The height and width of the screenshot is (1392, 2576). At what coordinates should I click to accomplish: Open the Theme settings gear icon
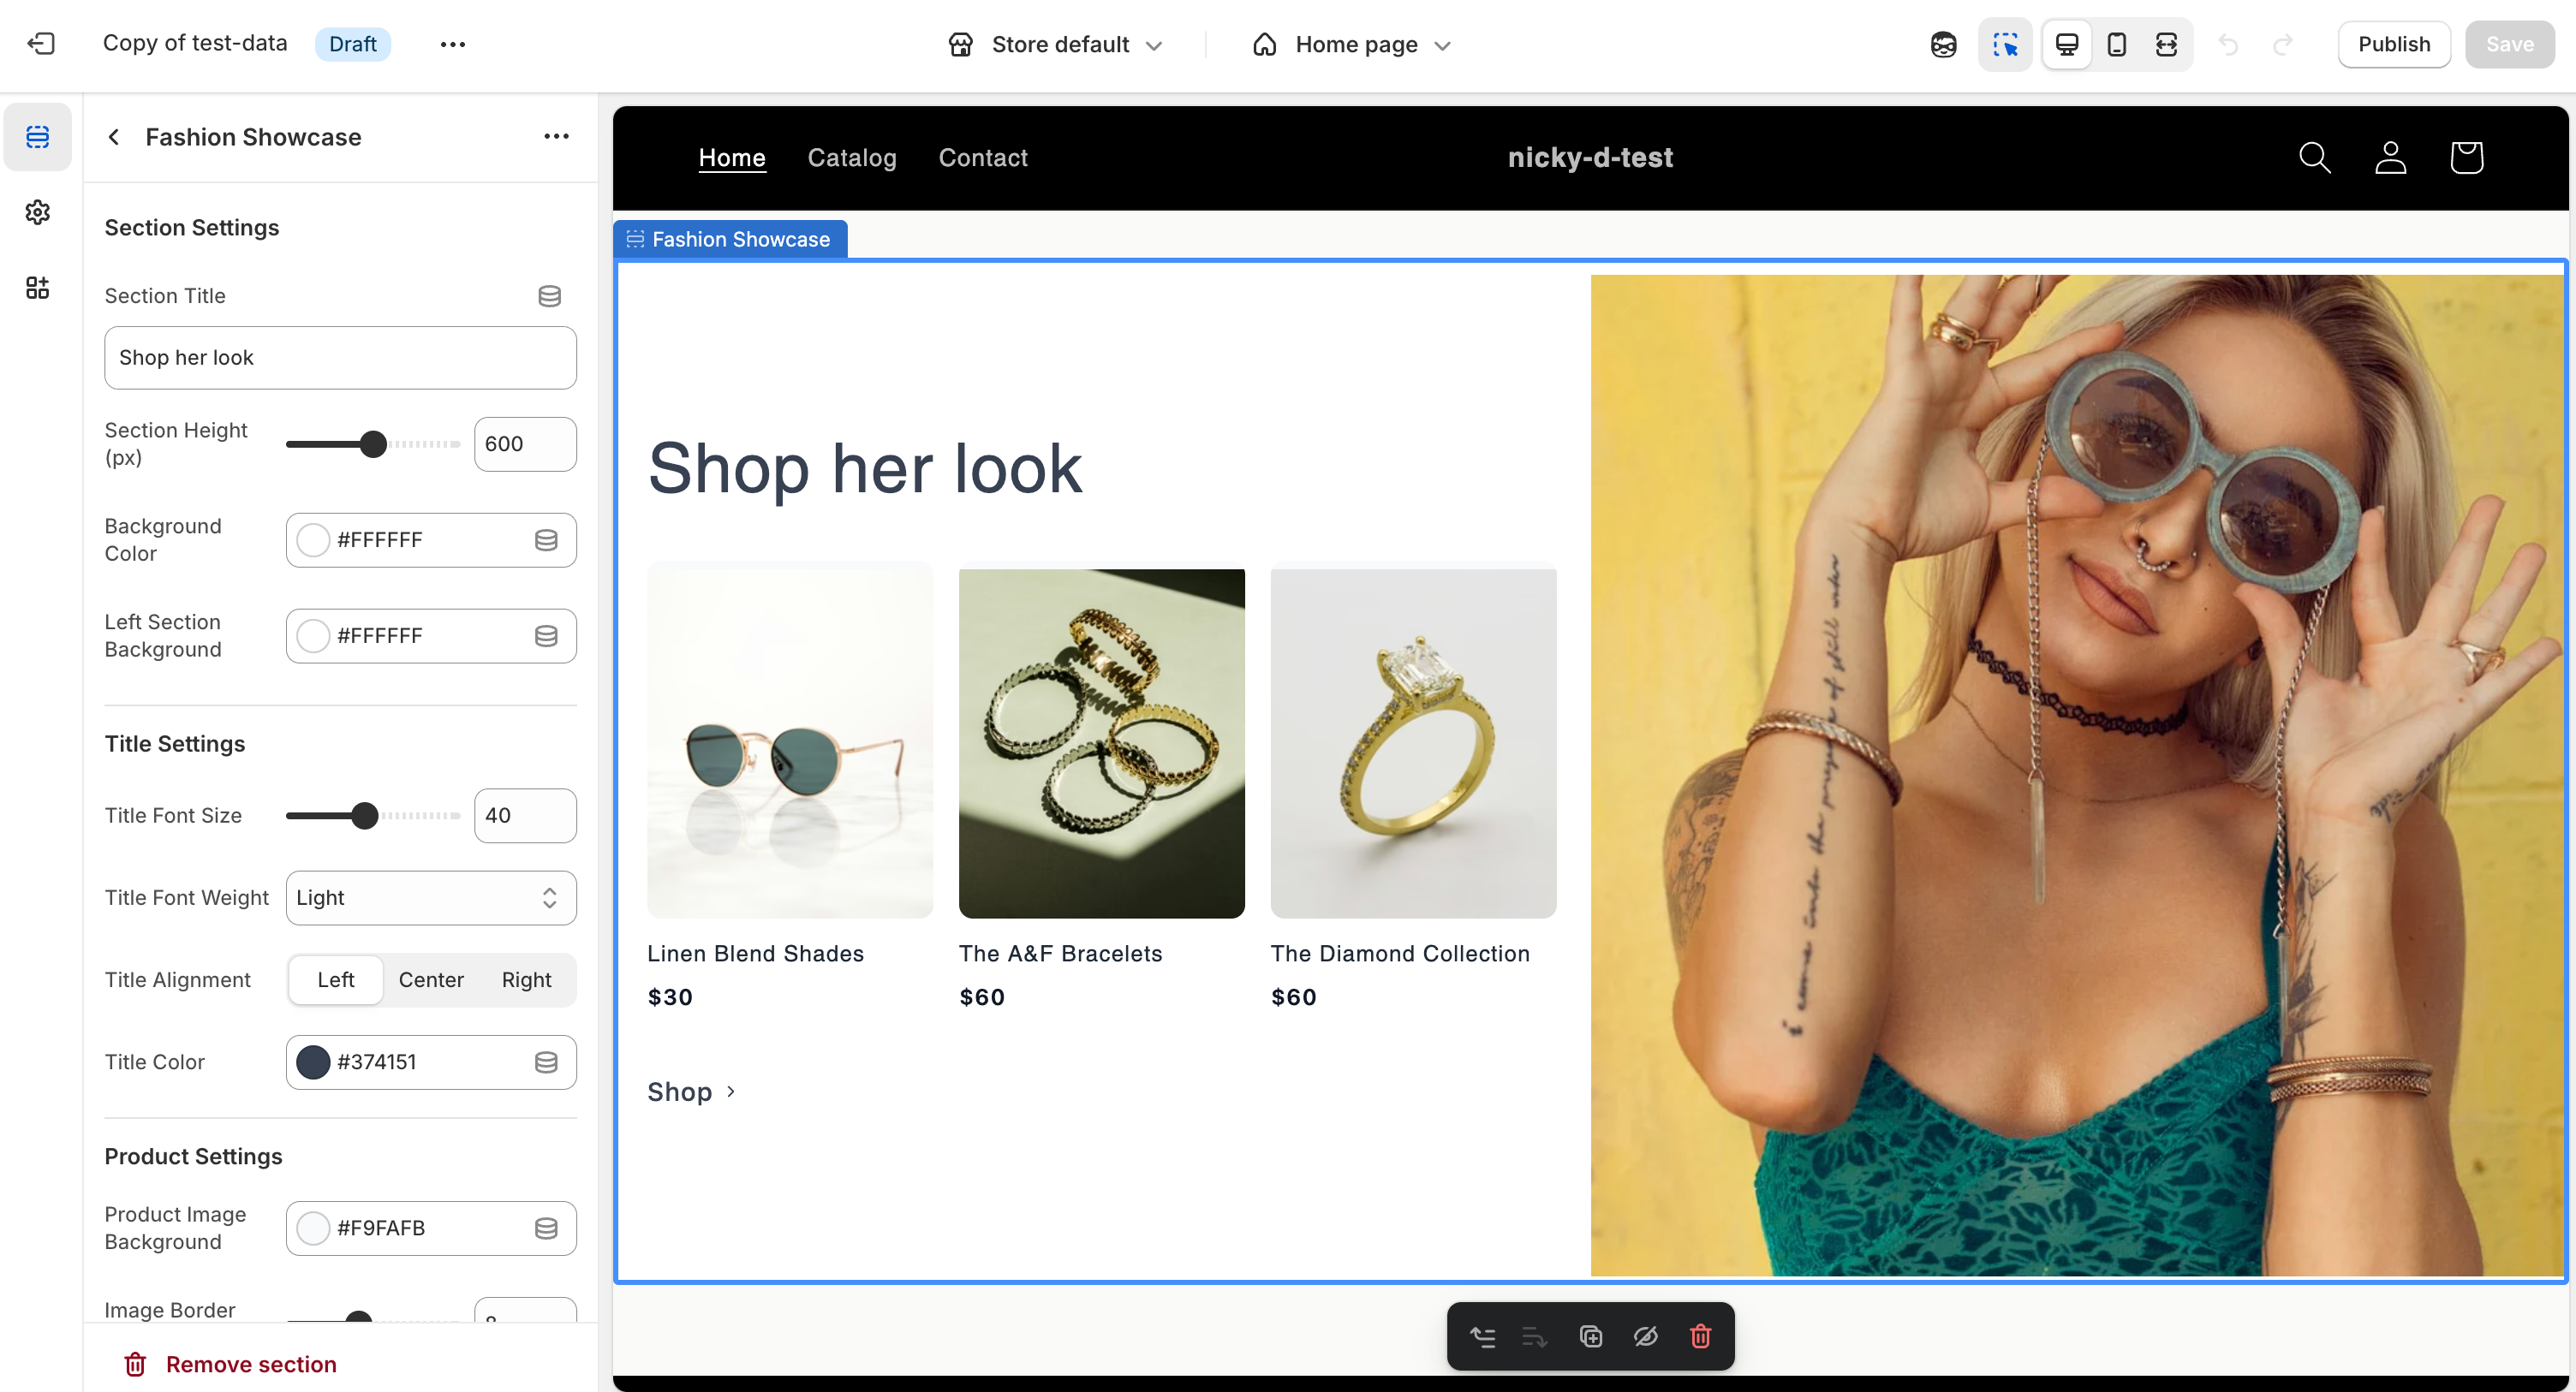(38, 212)
